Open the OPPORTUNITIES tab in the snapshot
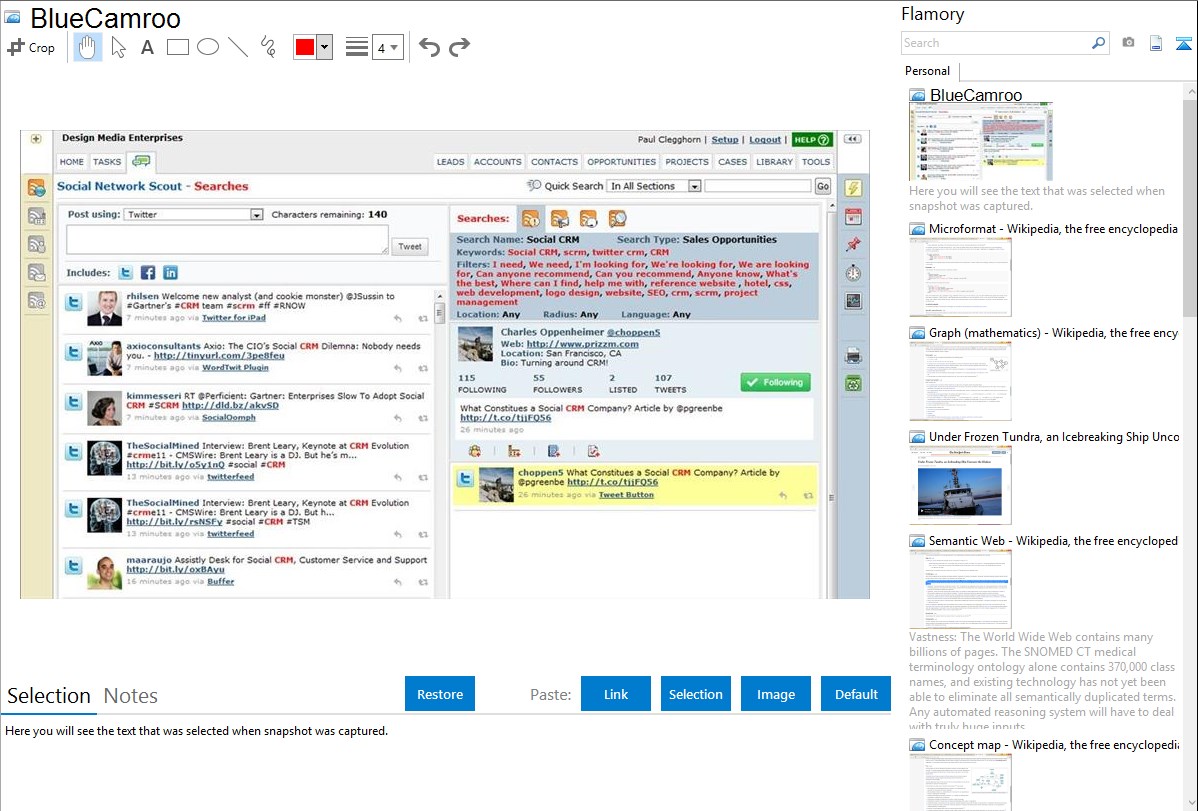 click(x=621, y=162)
